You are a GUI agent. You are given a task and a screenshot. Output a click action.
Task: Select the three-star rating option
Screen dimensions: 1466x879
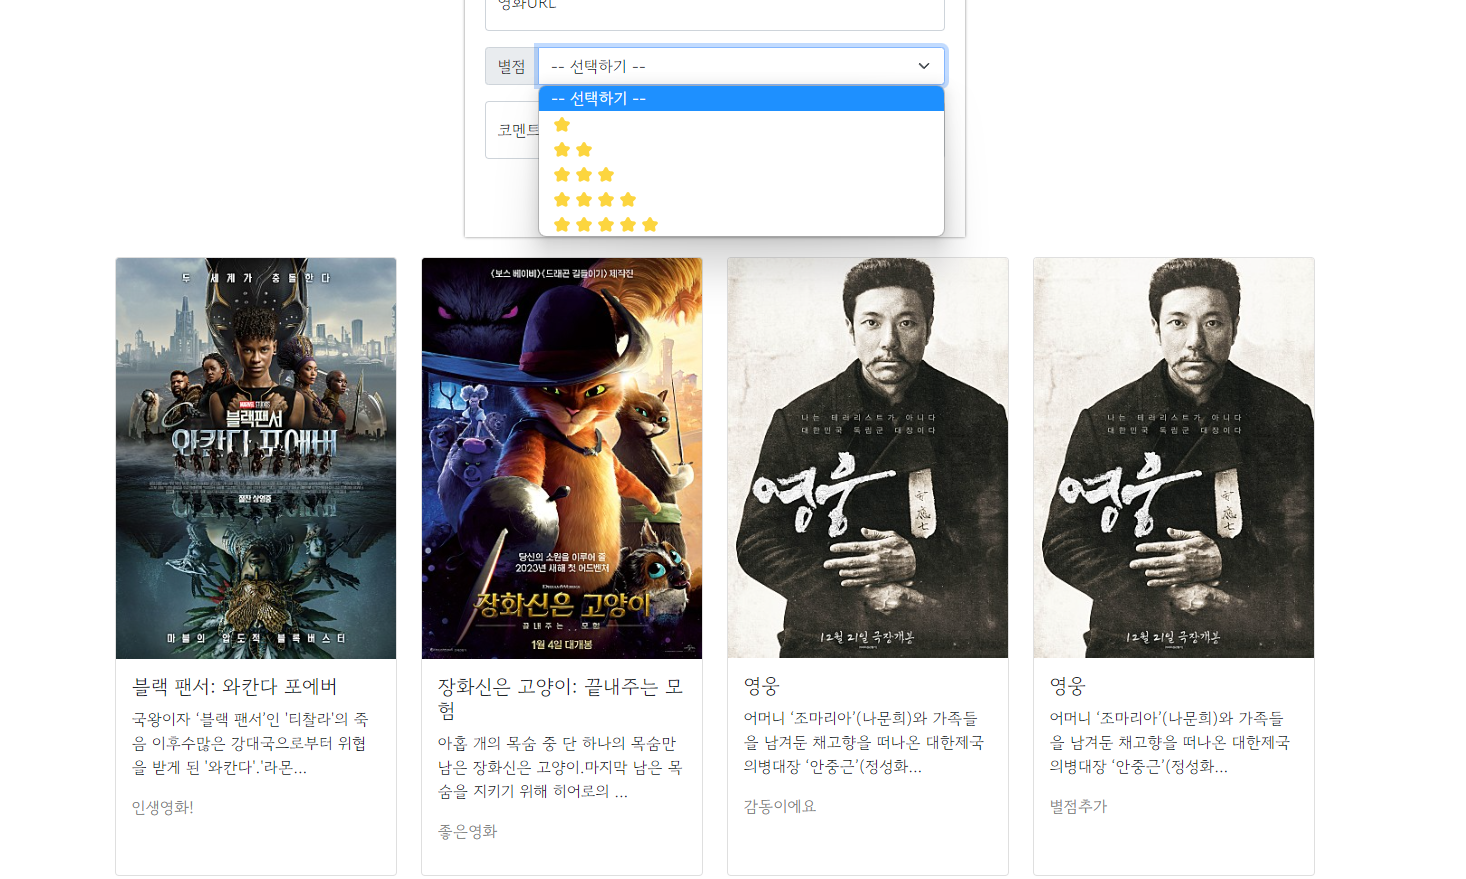[x=741, y=174]
